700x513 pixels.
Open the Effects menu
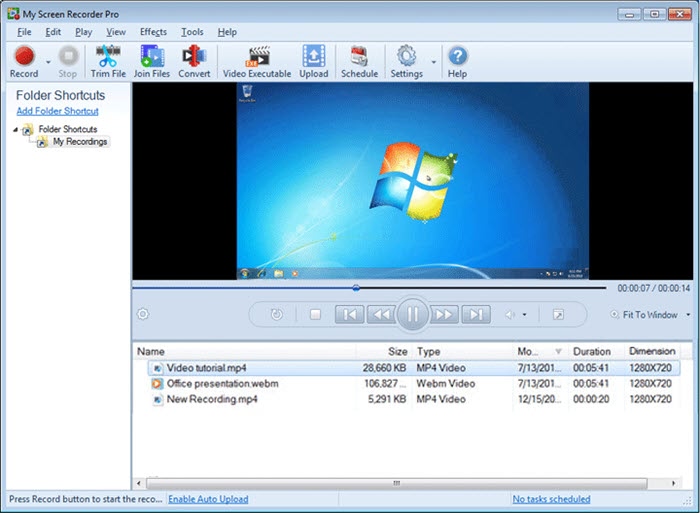tap(153, 32)
